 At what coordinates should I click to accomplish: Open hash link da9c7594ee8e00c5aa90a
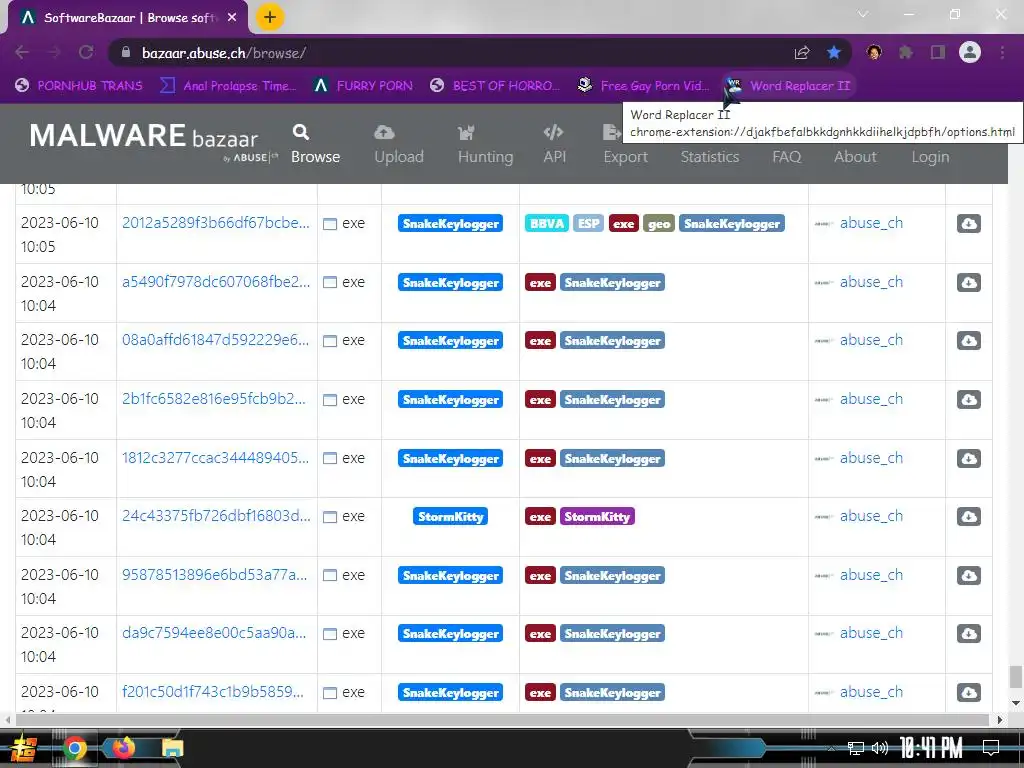pos(214,632)
